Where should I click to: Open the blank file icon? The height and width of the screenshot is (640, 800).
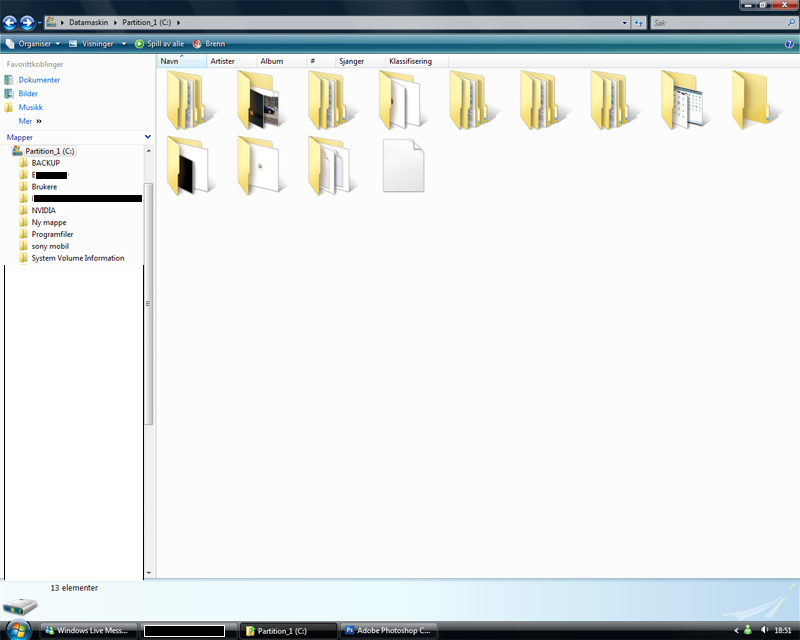pyautogui.click(x=403, y=165)
